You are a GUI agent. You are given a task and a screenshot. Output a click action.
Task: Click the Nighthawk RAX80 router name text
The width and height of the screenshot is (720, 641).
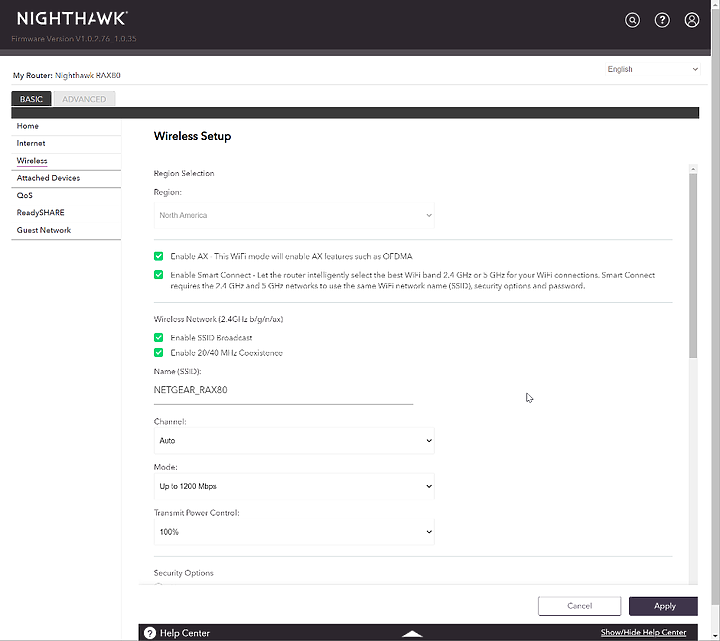click(x=88, y=75)
